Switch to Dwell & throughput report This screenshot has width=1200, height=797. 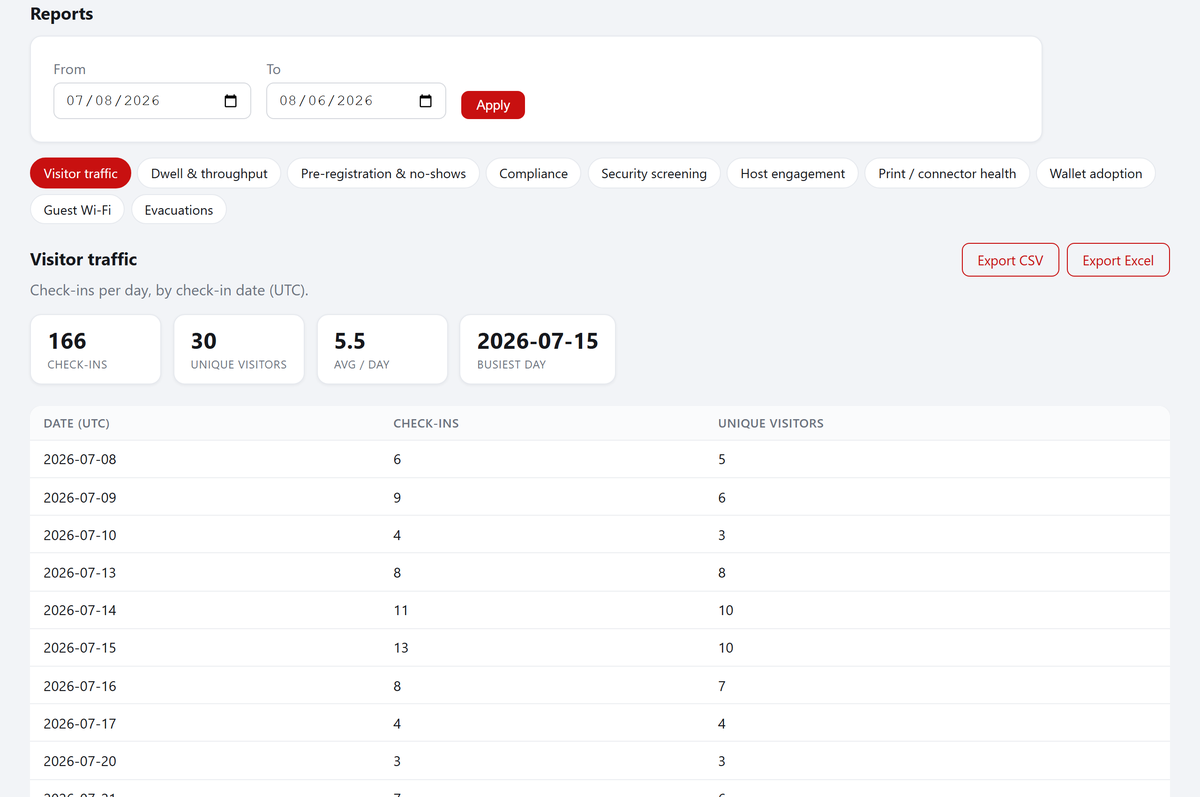(209, 173)
